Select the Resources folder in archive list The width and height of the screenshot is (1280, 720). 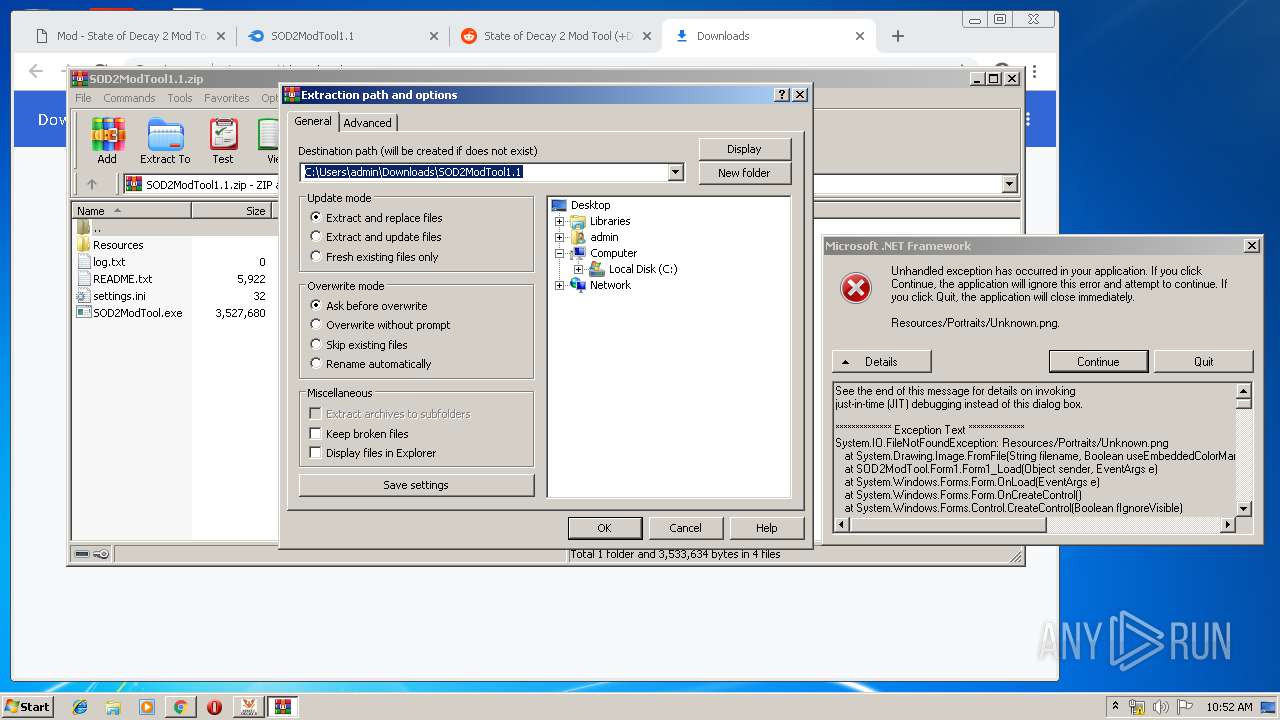point(118,245)
